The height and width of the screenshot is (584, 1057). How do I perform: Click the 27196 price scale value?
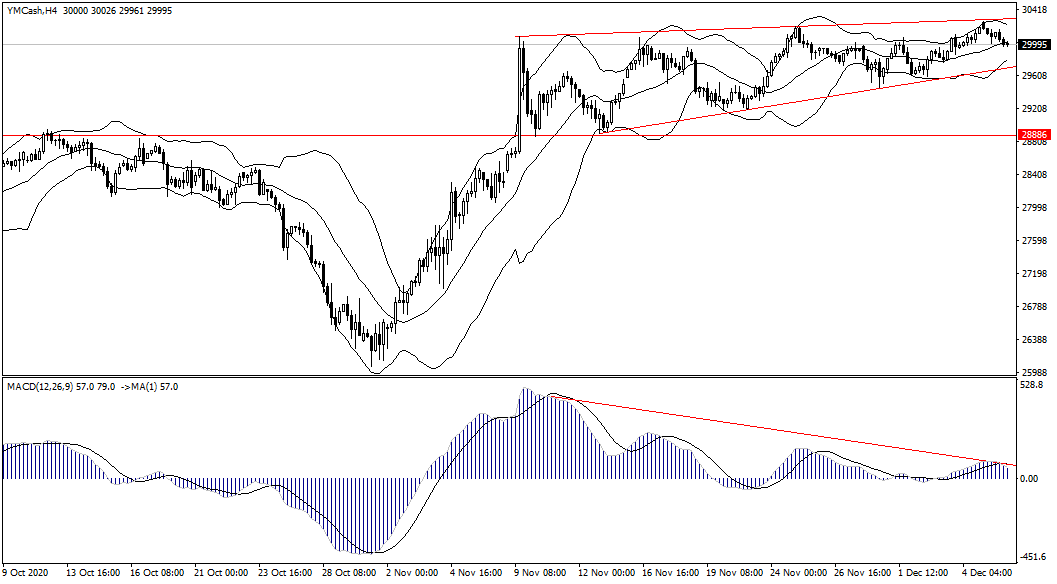1033,274
